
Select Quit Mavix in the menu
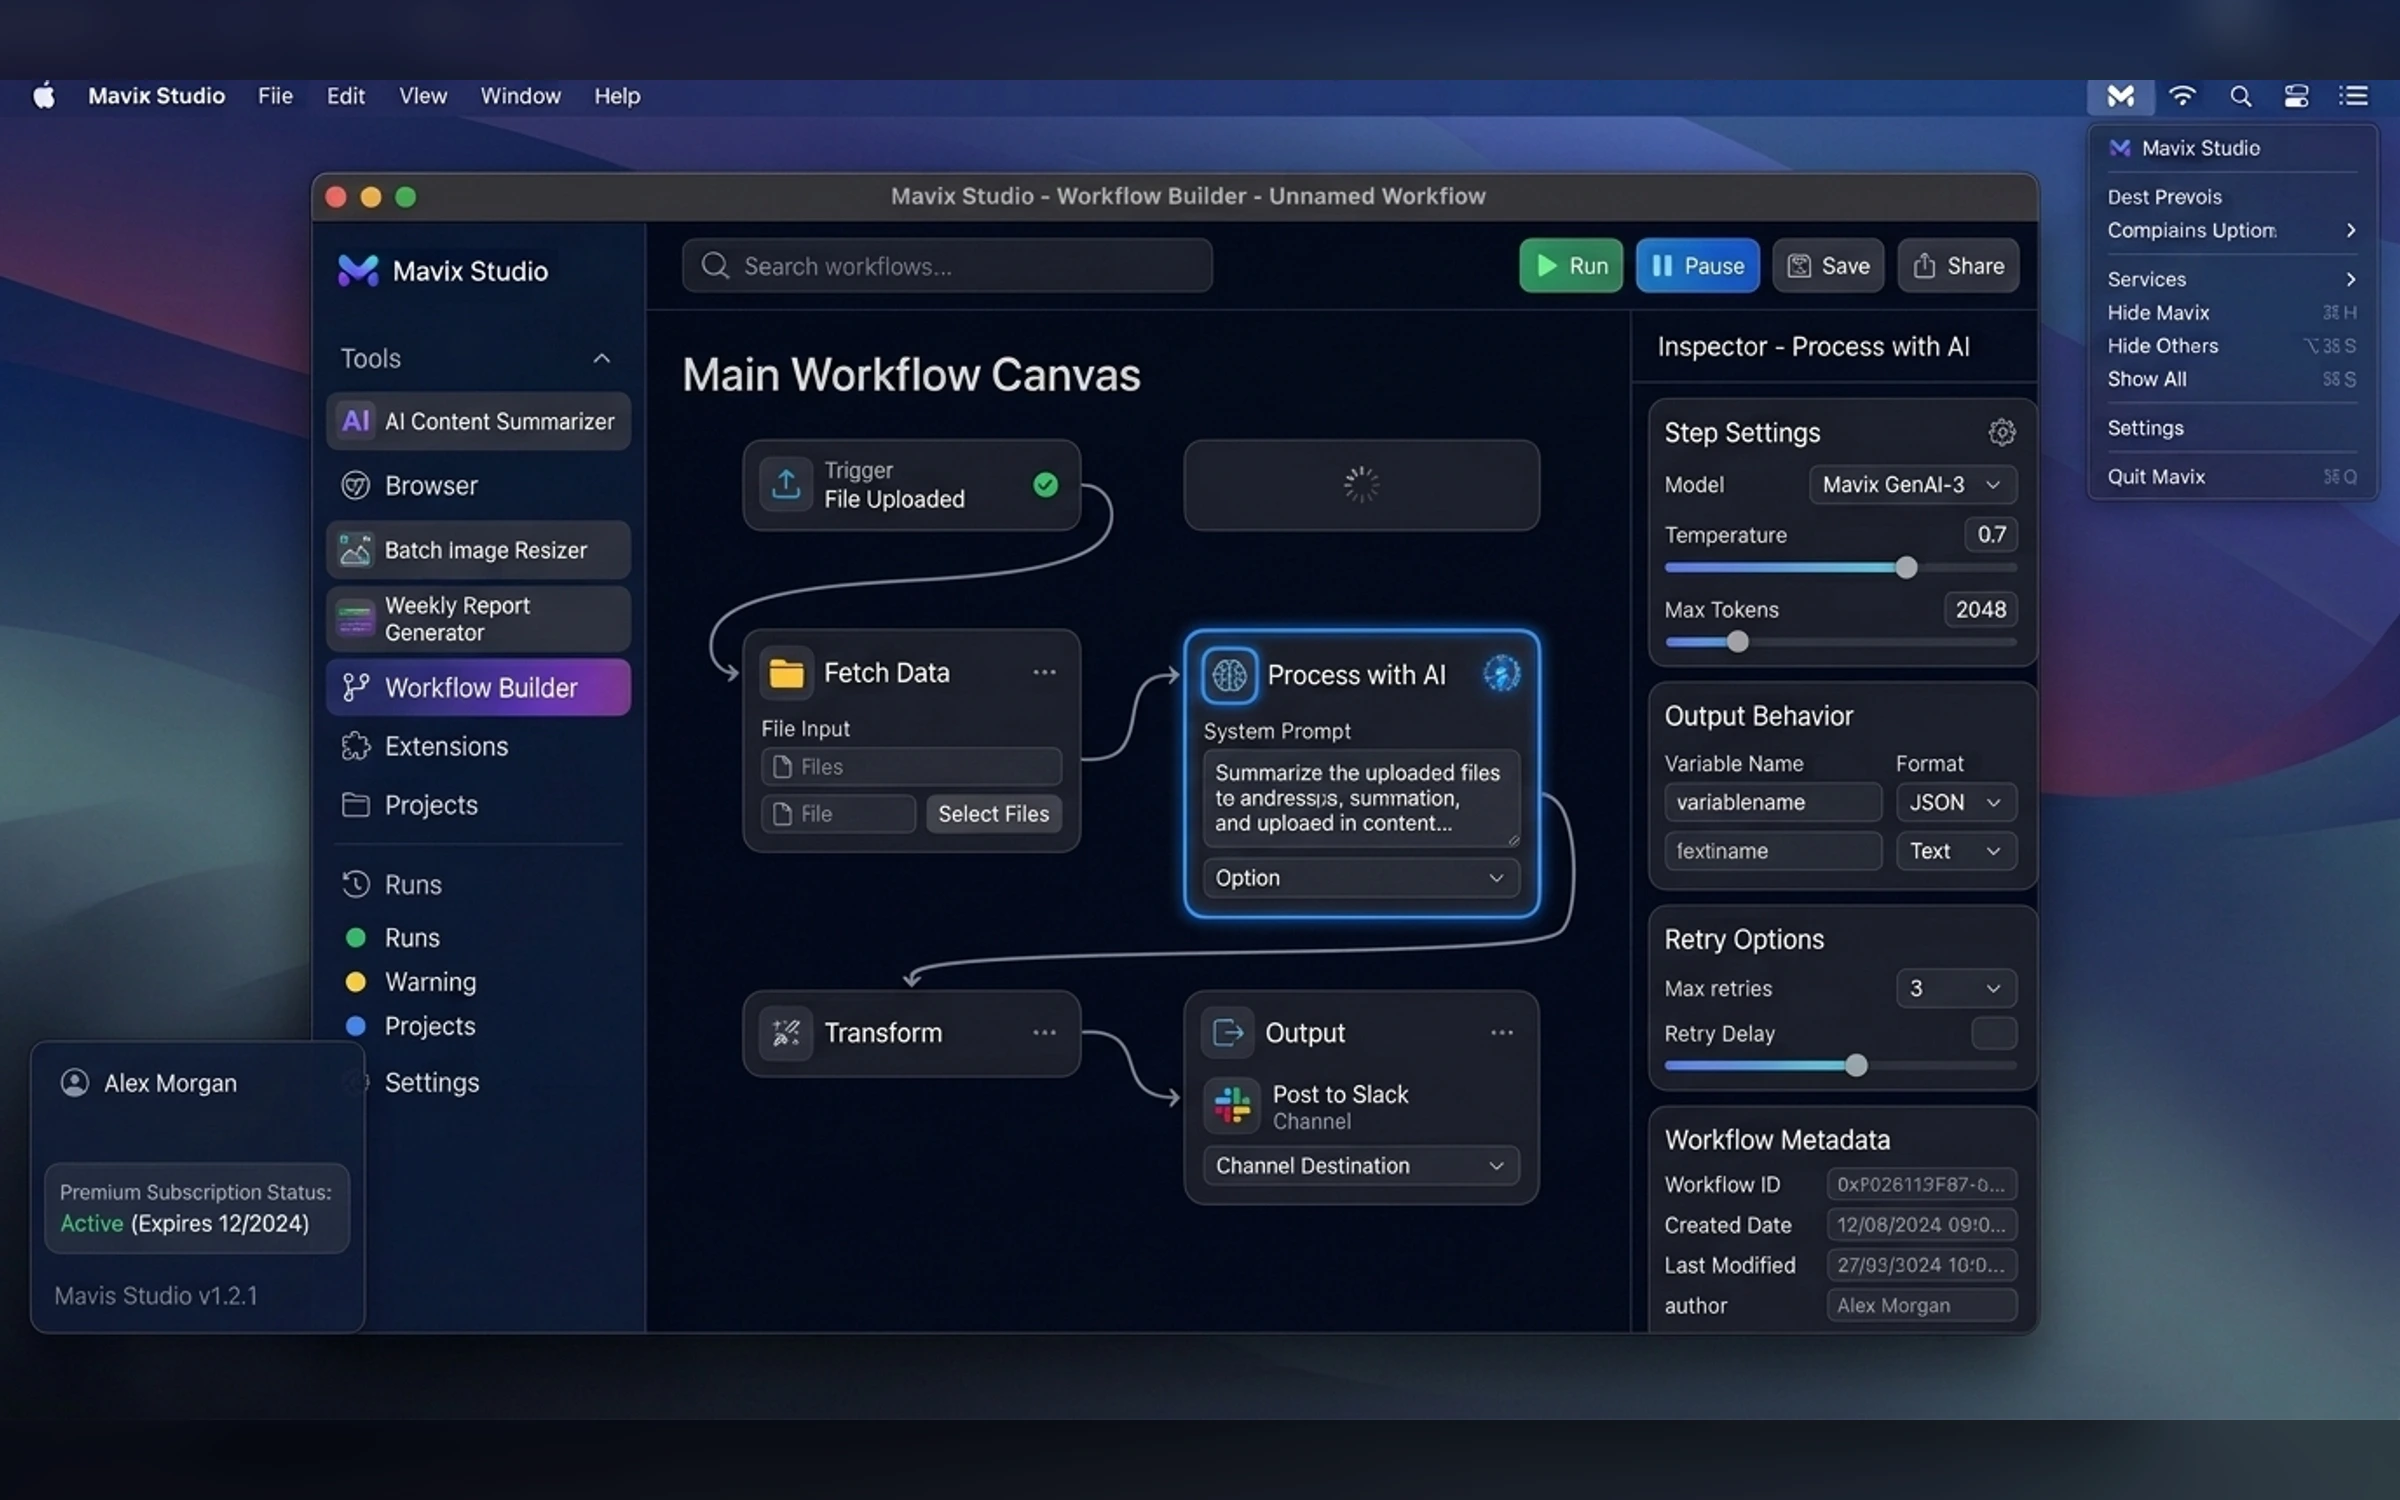[x=2231, y=477]
